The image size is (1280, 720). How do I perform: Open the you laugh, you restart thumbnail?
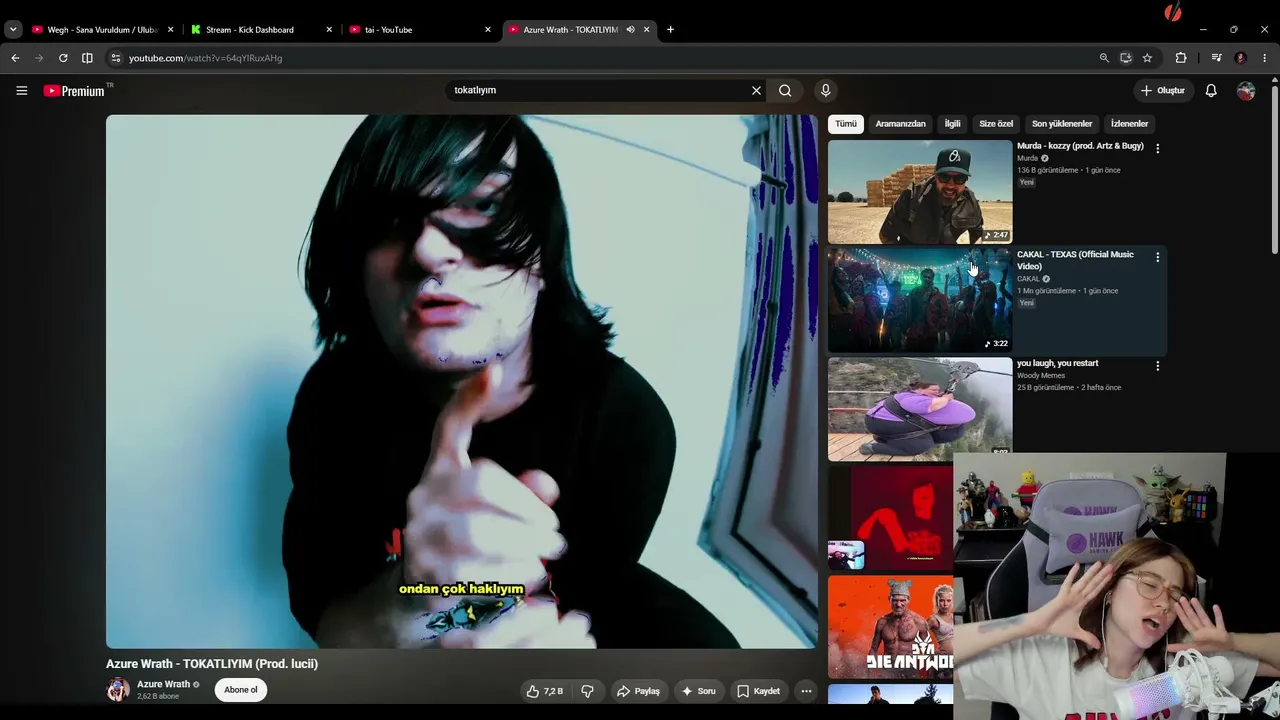click(920, 408)
